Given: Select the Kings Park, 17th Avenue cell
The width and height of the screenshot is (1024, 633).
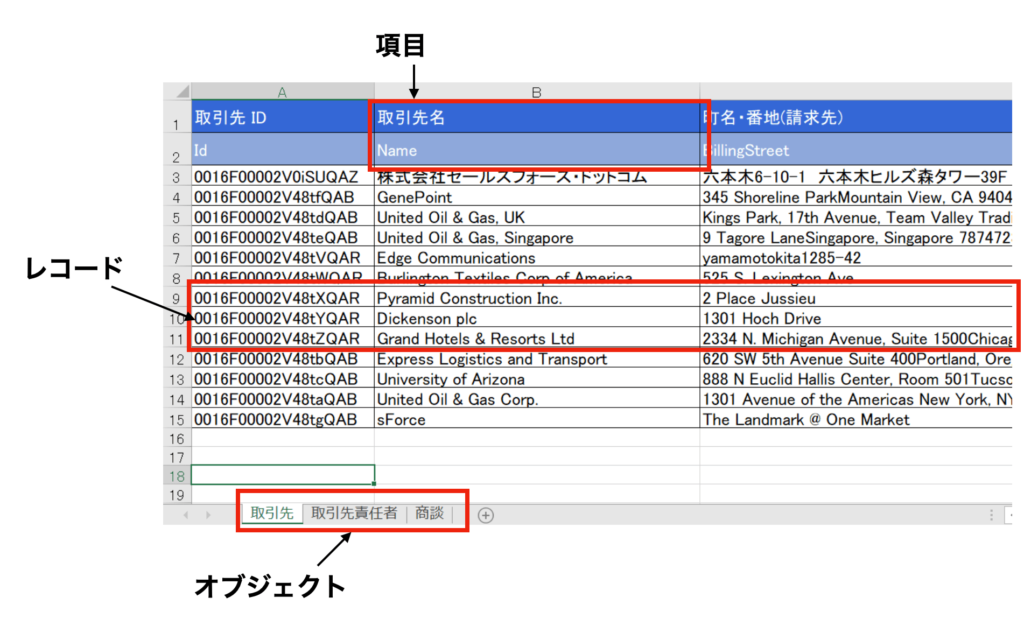Looking at the screenshot, I should click(x=856, y=217).
